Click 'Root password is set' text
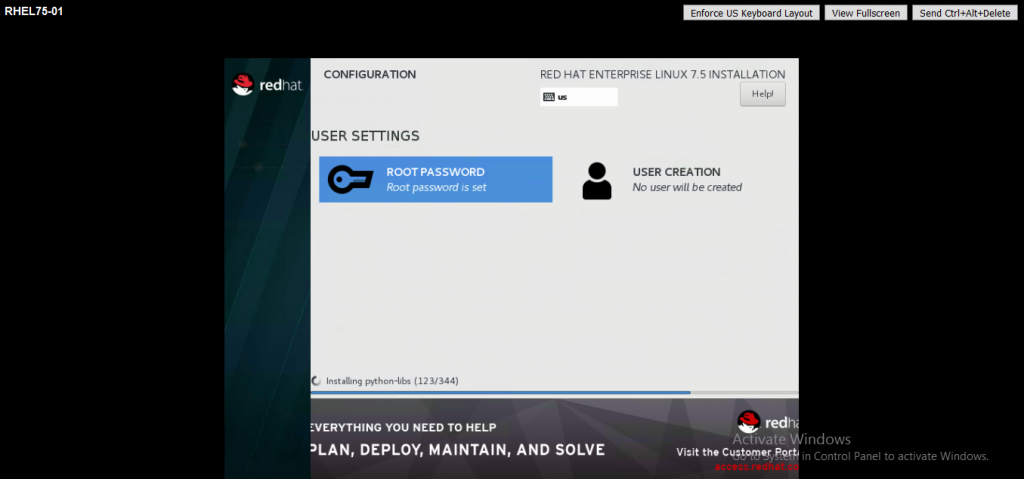The image size is (1024, 479). click(436, 188)
